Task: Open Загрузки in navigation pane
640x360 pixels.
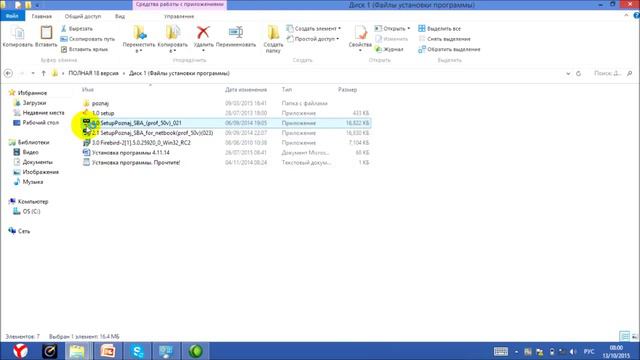Action: point(34,103)
